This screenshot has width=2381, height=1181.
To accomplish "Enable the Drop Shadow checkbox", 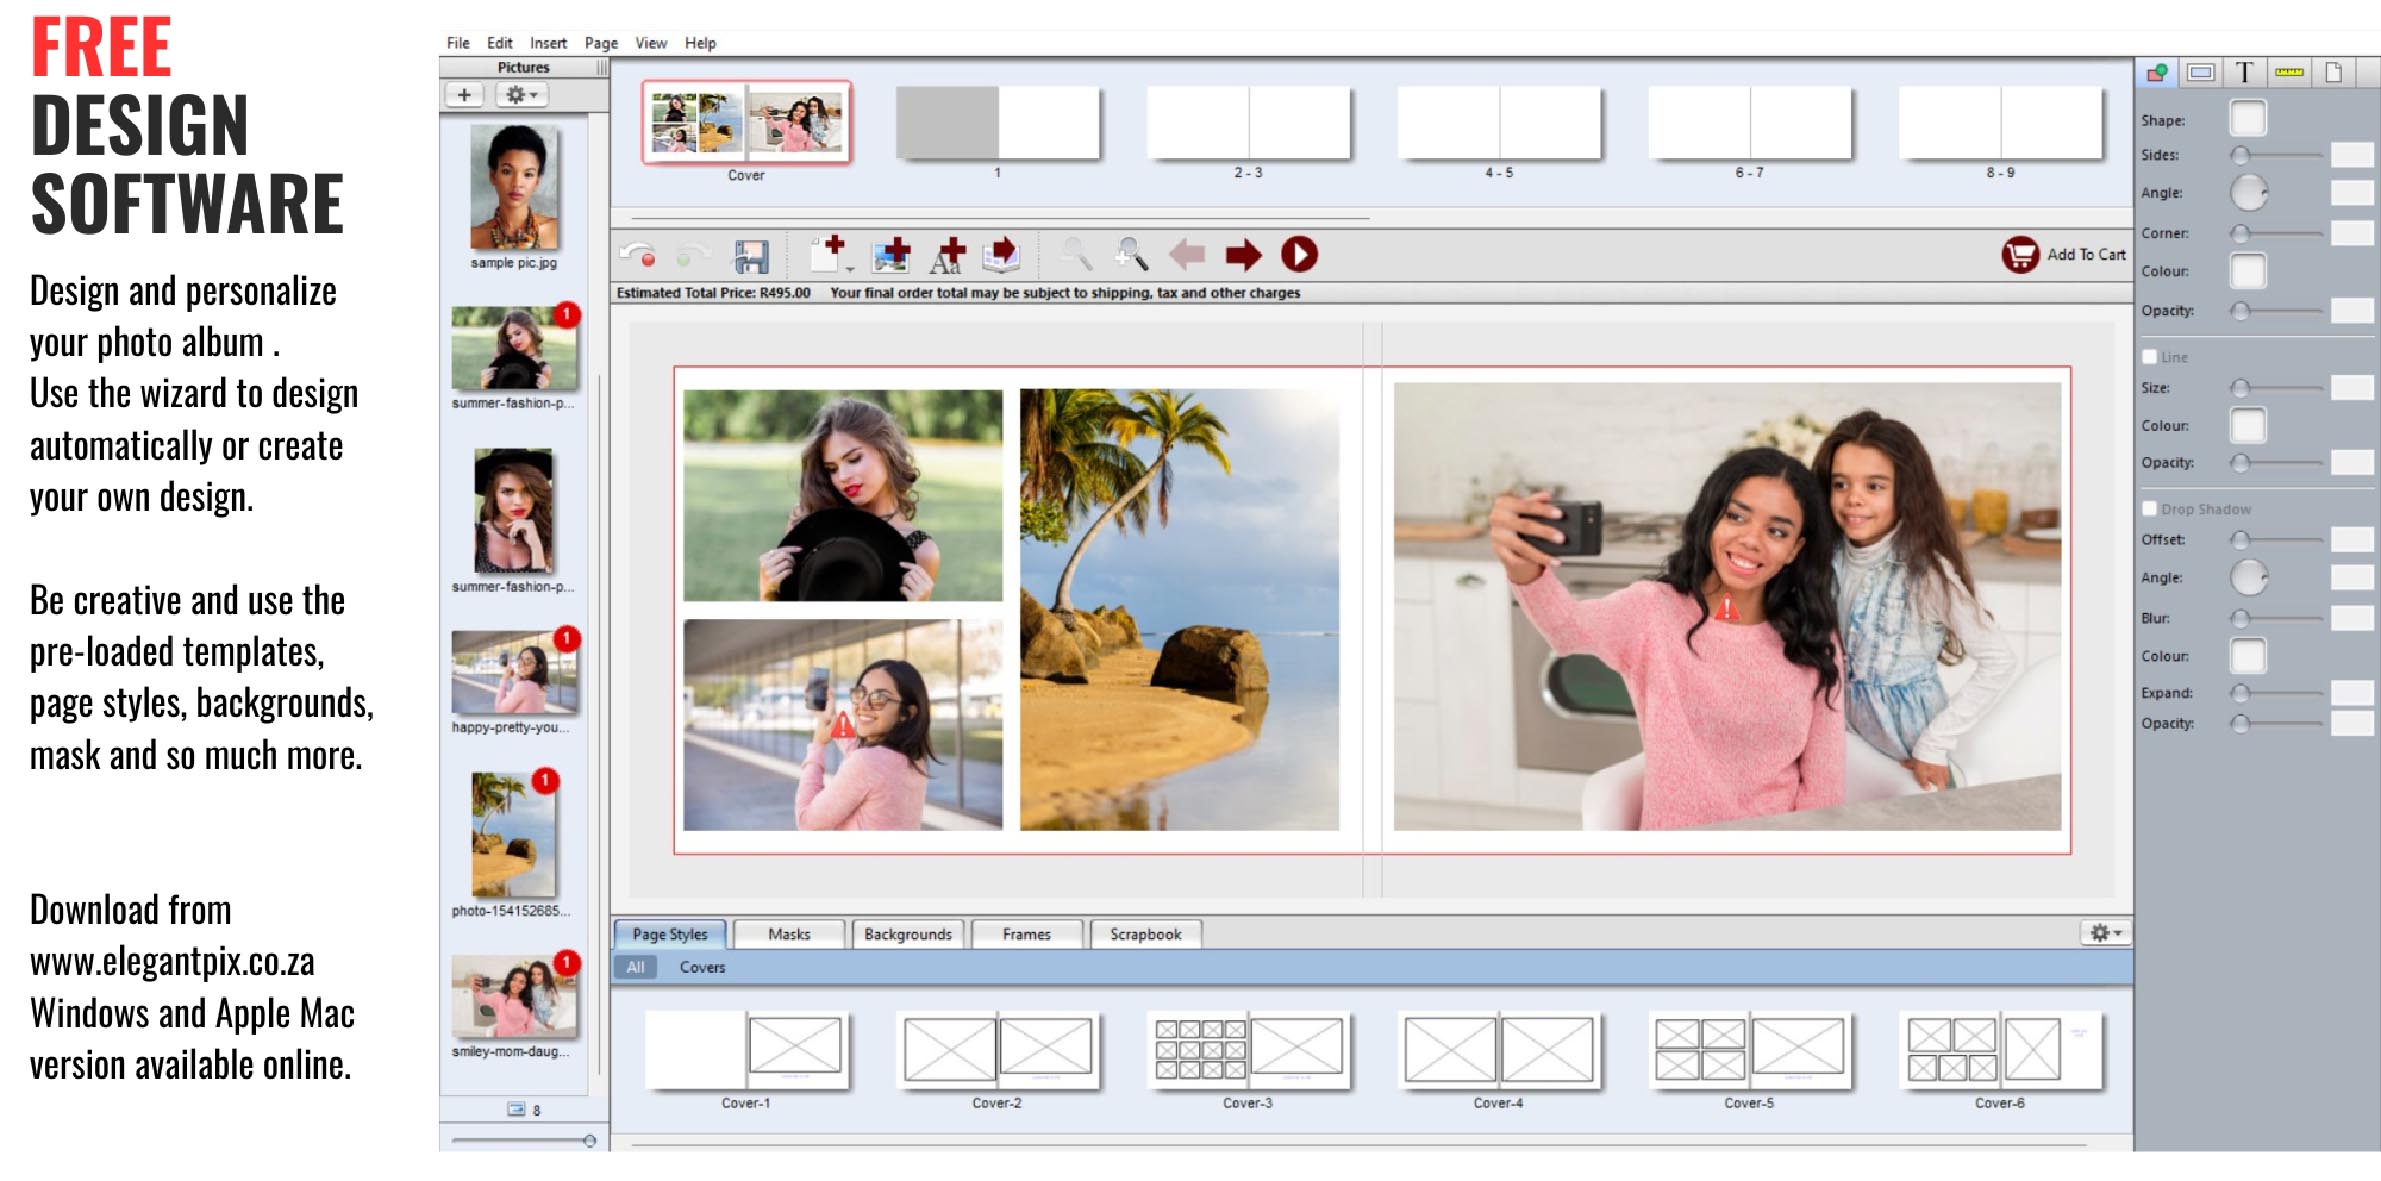I will (2149, 509).
